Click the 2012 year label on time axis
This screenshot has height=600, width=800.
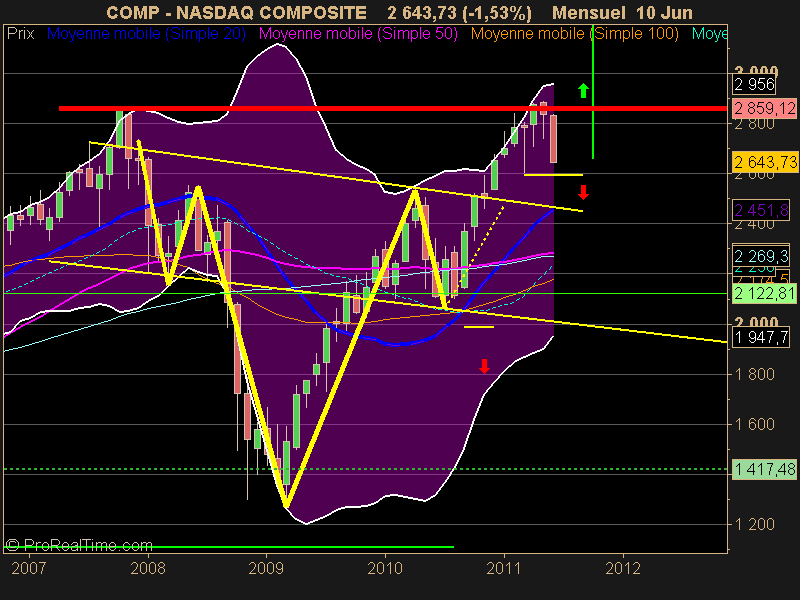tap(623, 568)
